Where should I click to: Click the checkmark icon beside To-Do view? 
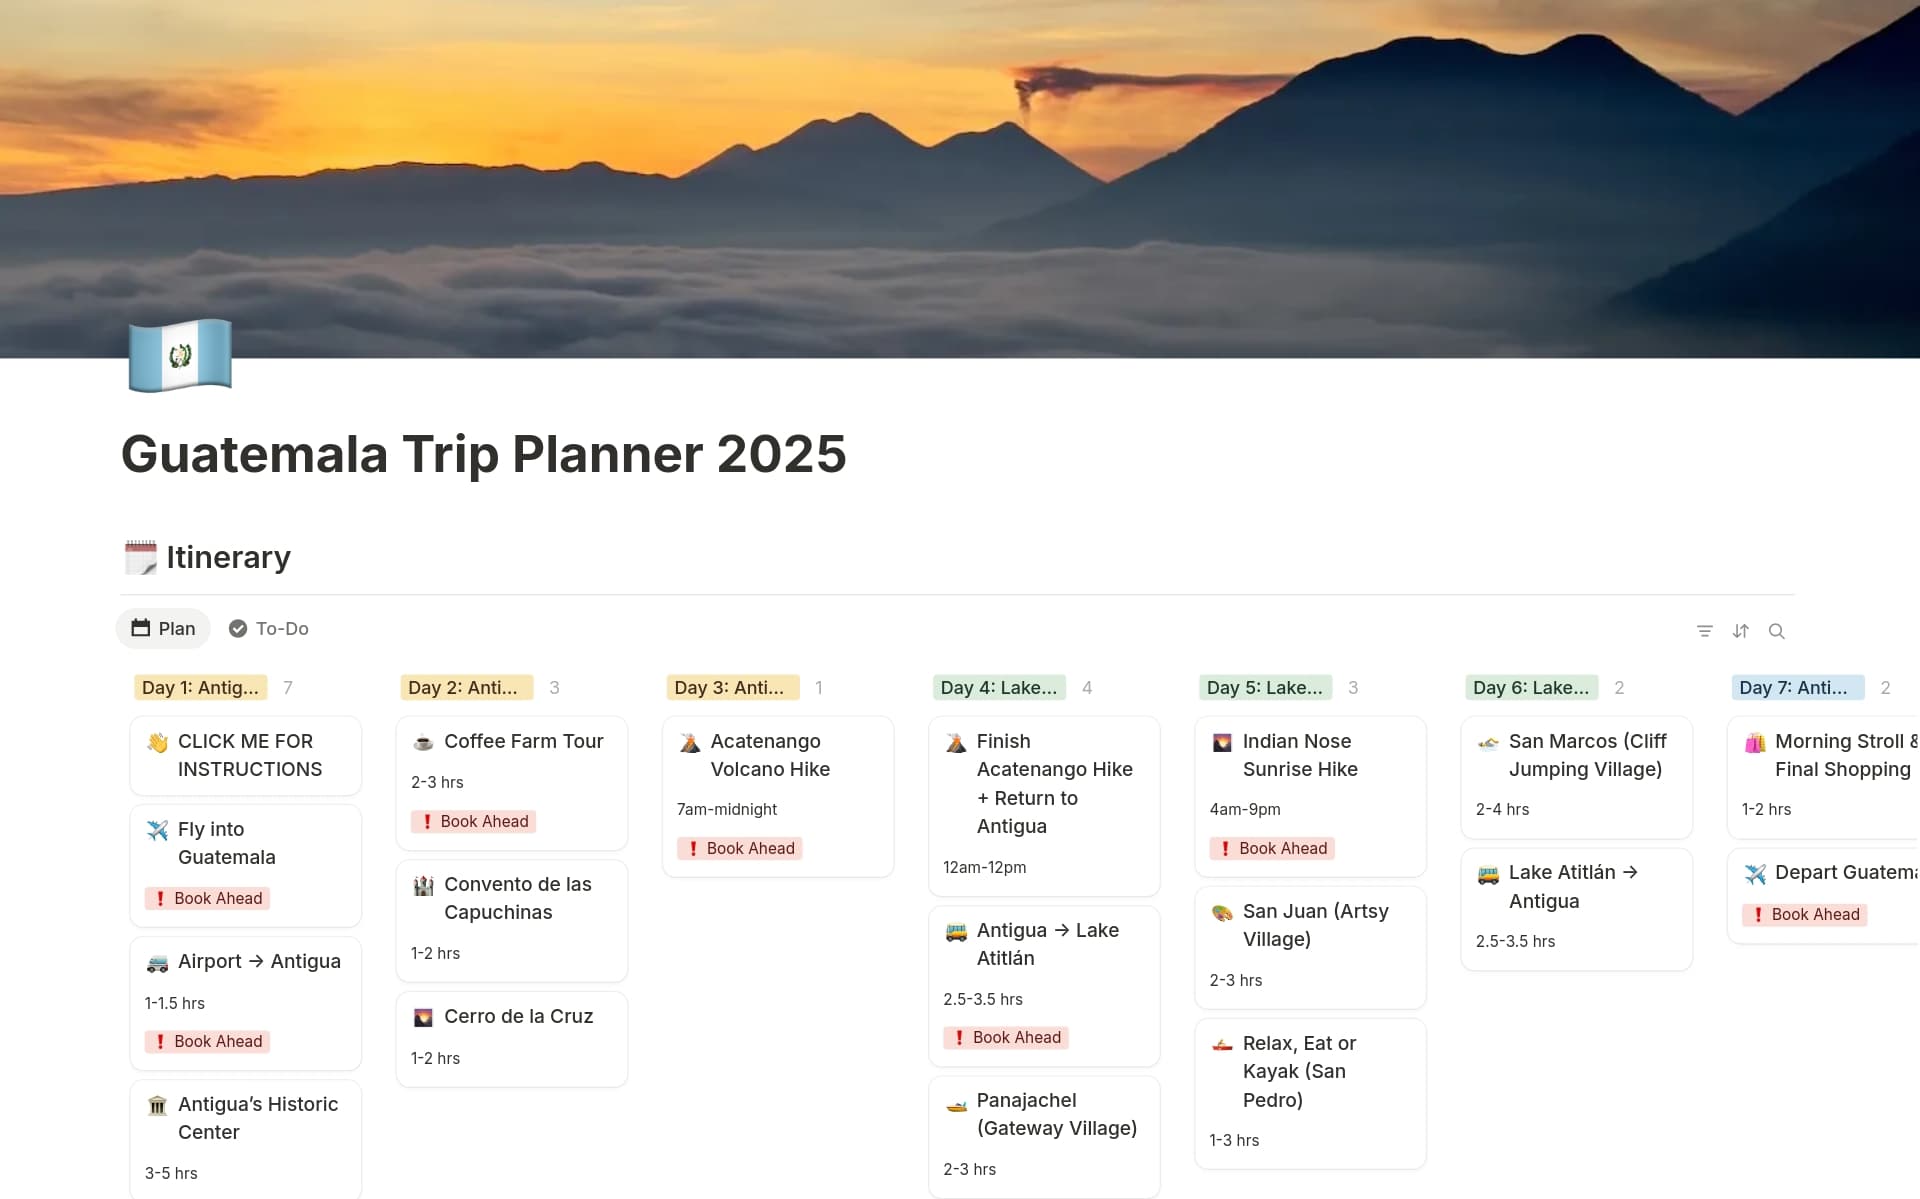(x=238, y=628)
